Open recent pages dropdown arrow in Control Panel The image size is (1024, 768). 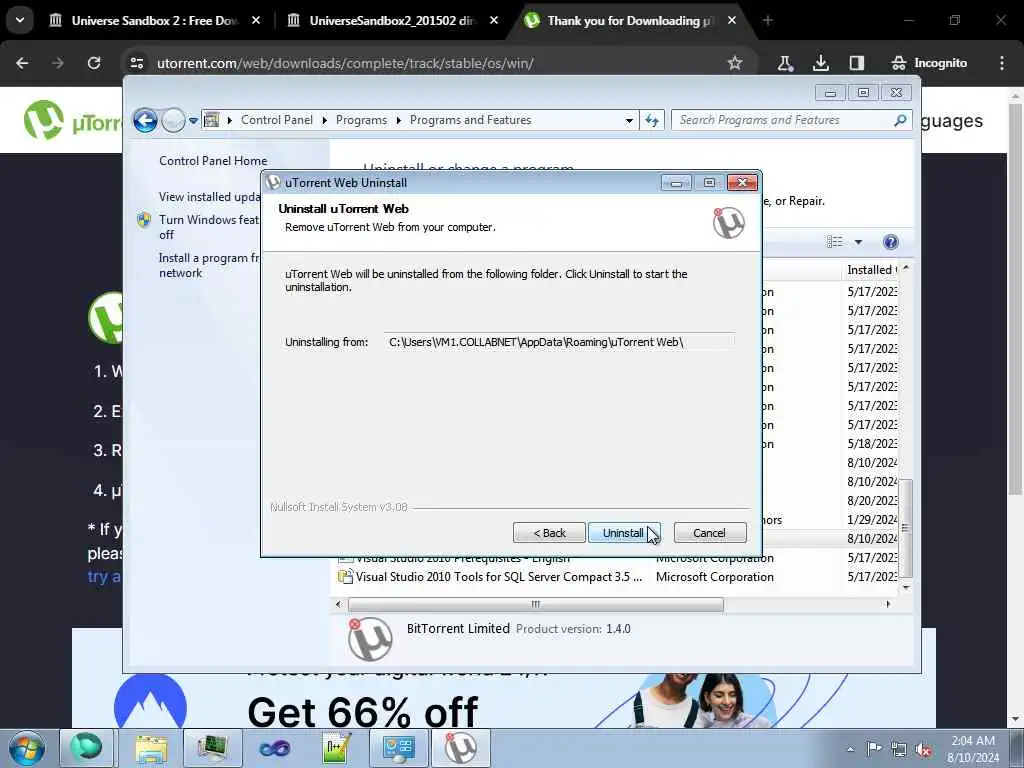click(193, 120)
